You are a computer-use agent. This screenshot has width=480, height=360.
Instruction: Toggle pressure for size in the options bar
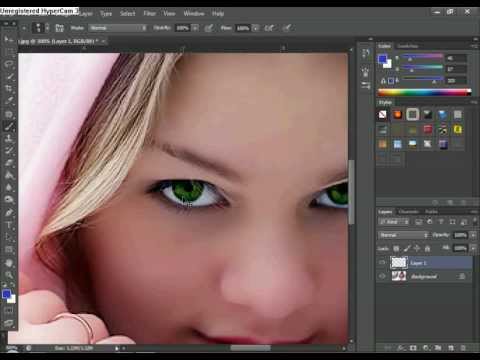tap(287, 28)
